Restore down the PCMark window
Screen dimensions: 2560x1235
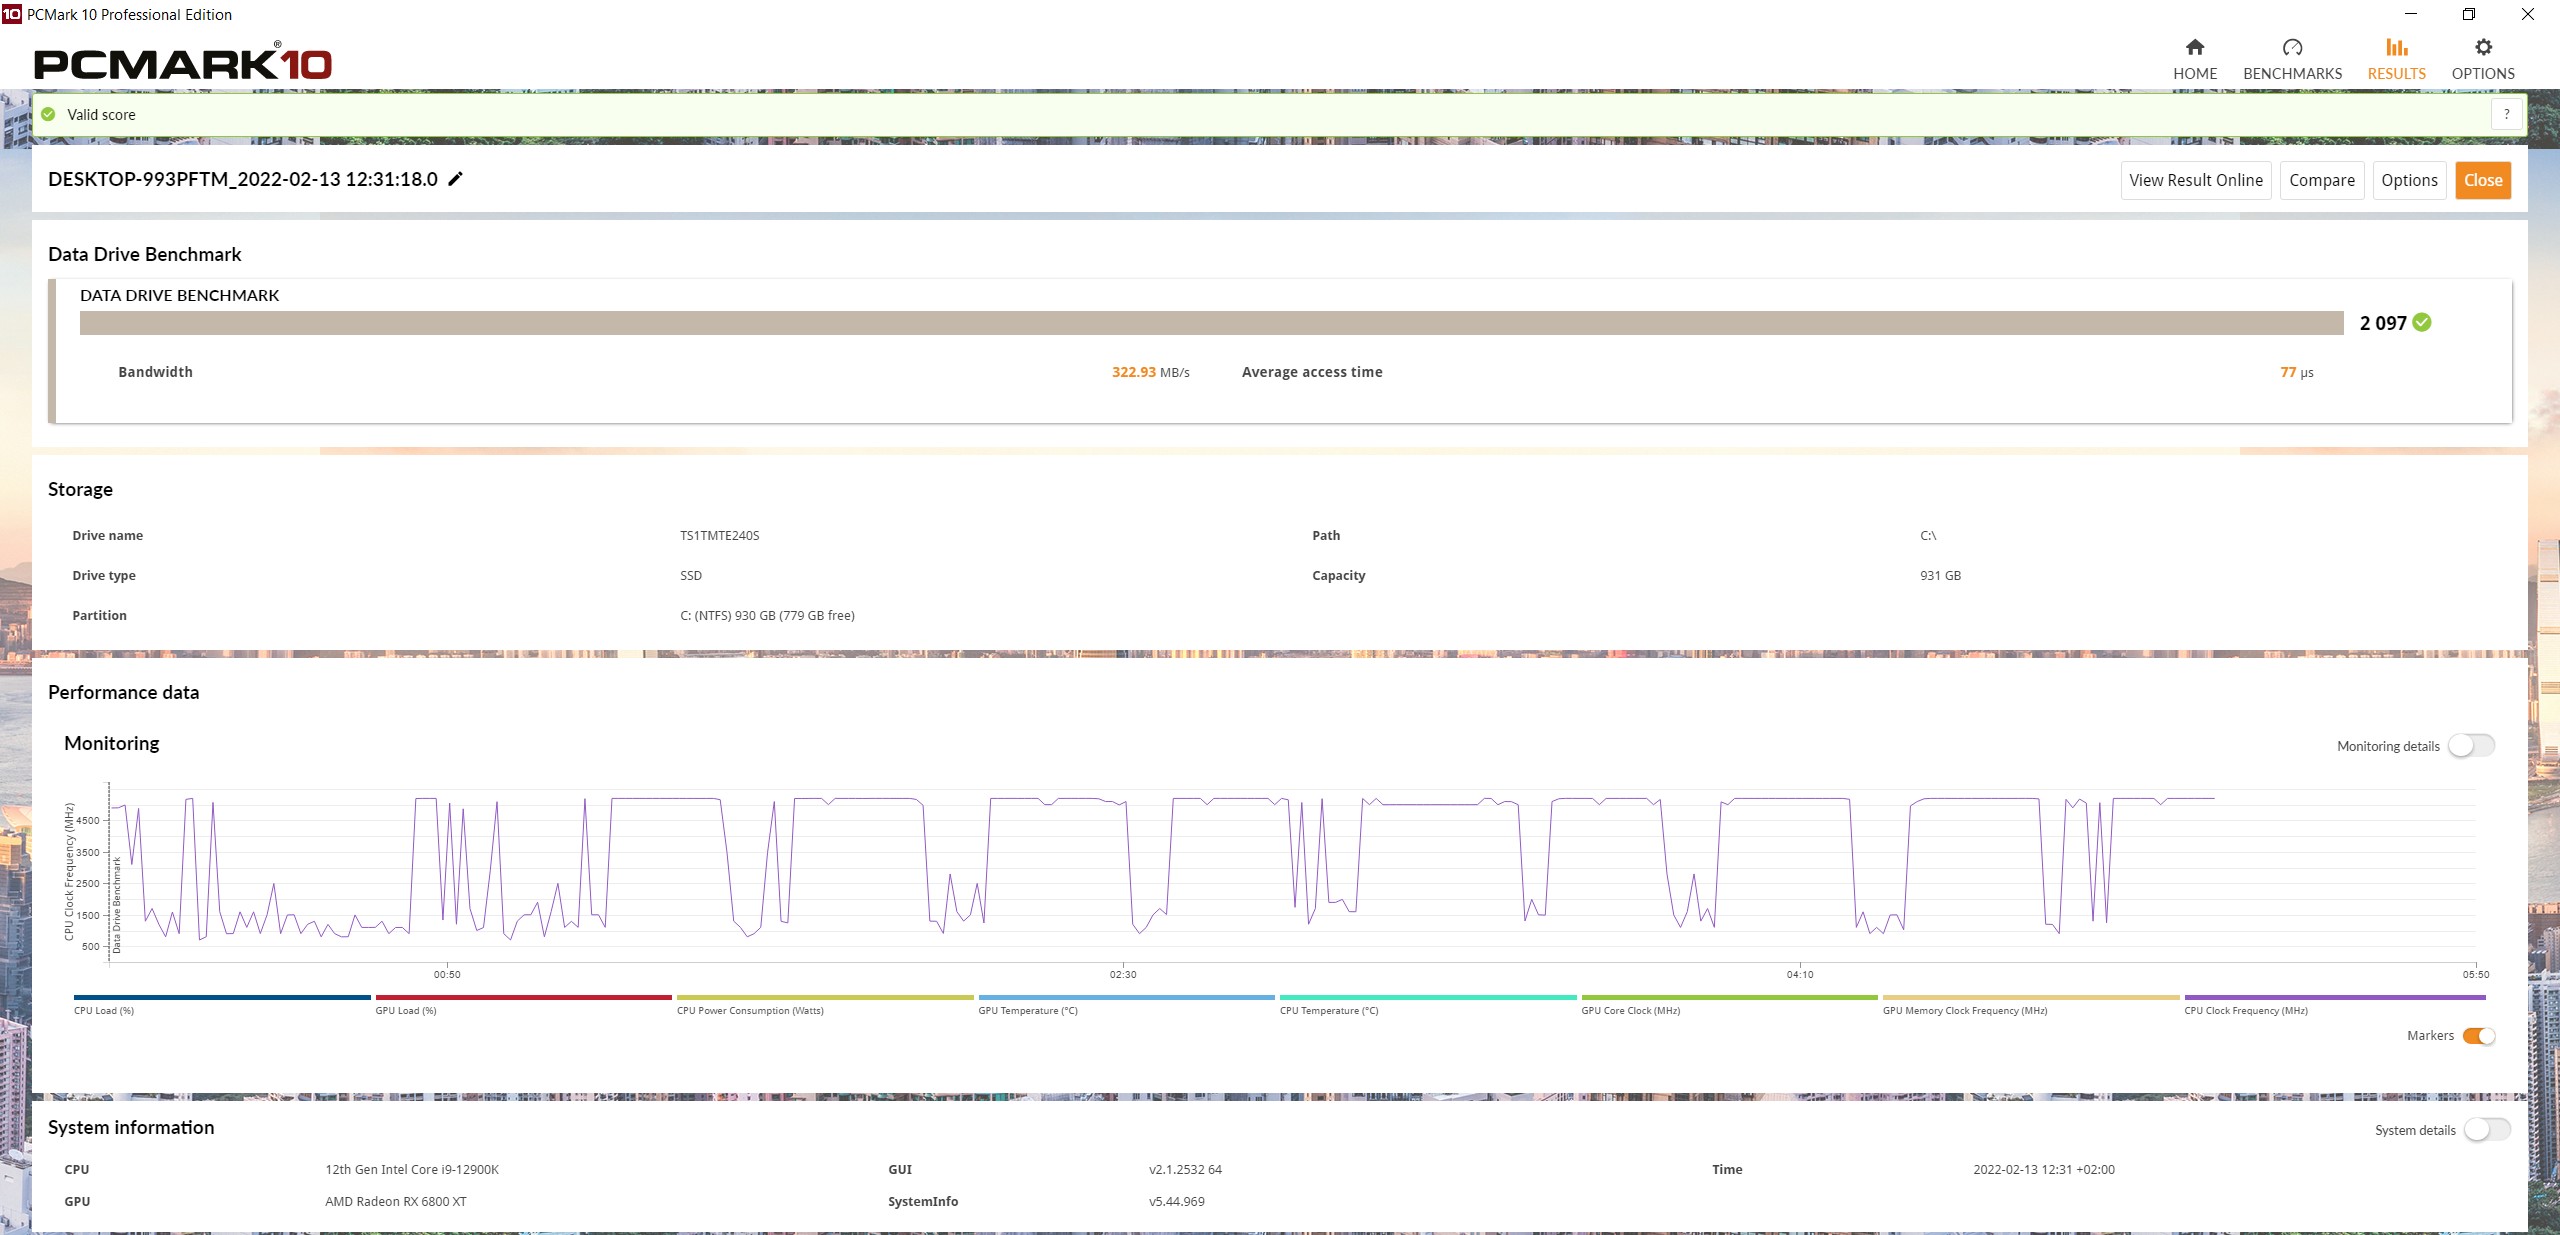point(2468,14)
